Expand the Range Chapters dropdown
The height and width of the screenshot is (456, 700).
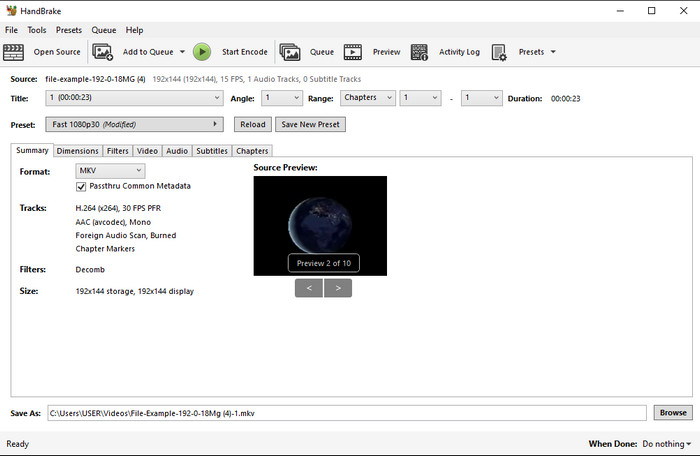coord(366,98)
